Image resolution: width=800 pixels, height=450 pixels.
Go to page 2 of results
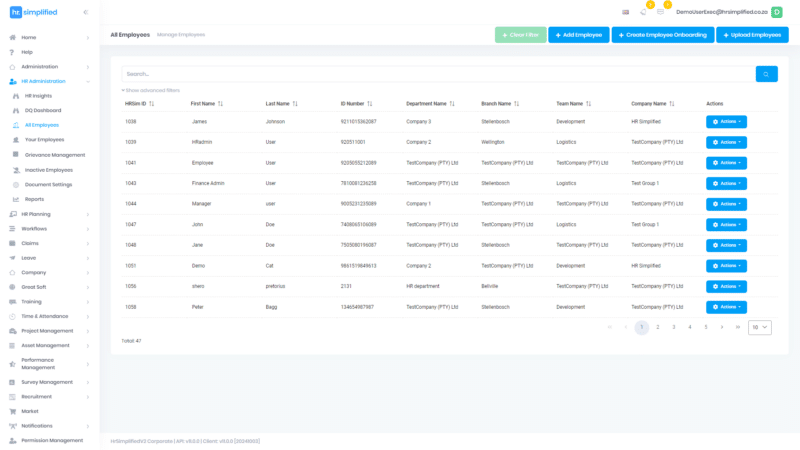(x=658, y=327)
